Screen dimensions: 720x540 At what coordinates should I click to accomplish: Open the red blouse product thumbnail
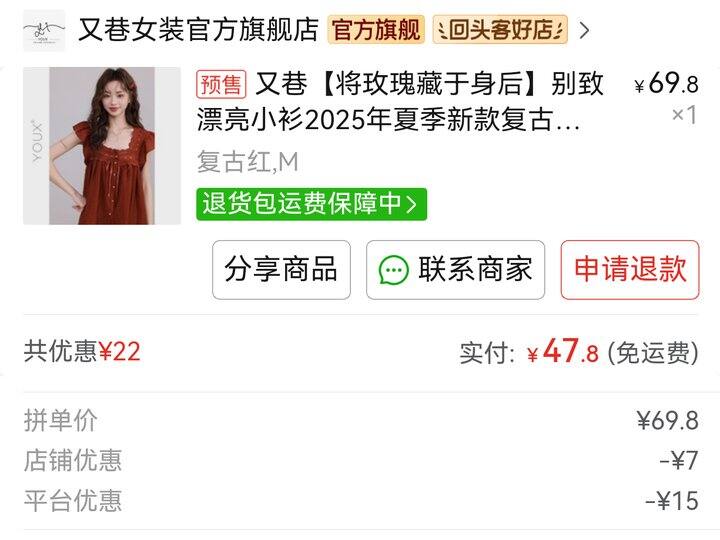[x=102, y=146]
